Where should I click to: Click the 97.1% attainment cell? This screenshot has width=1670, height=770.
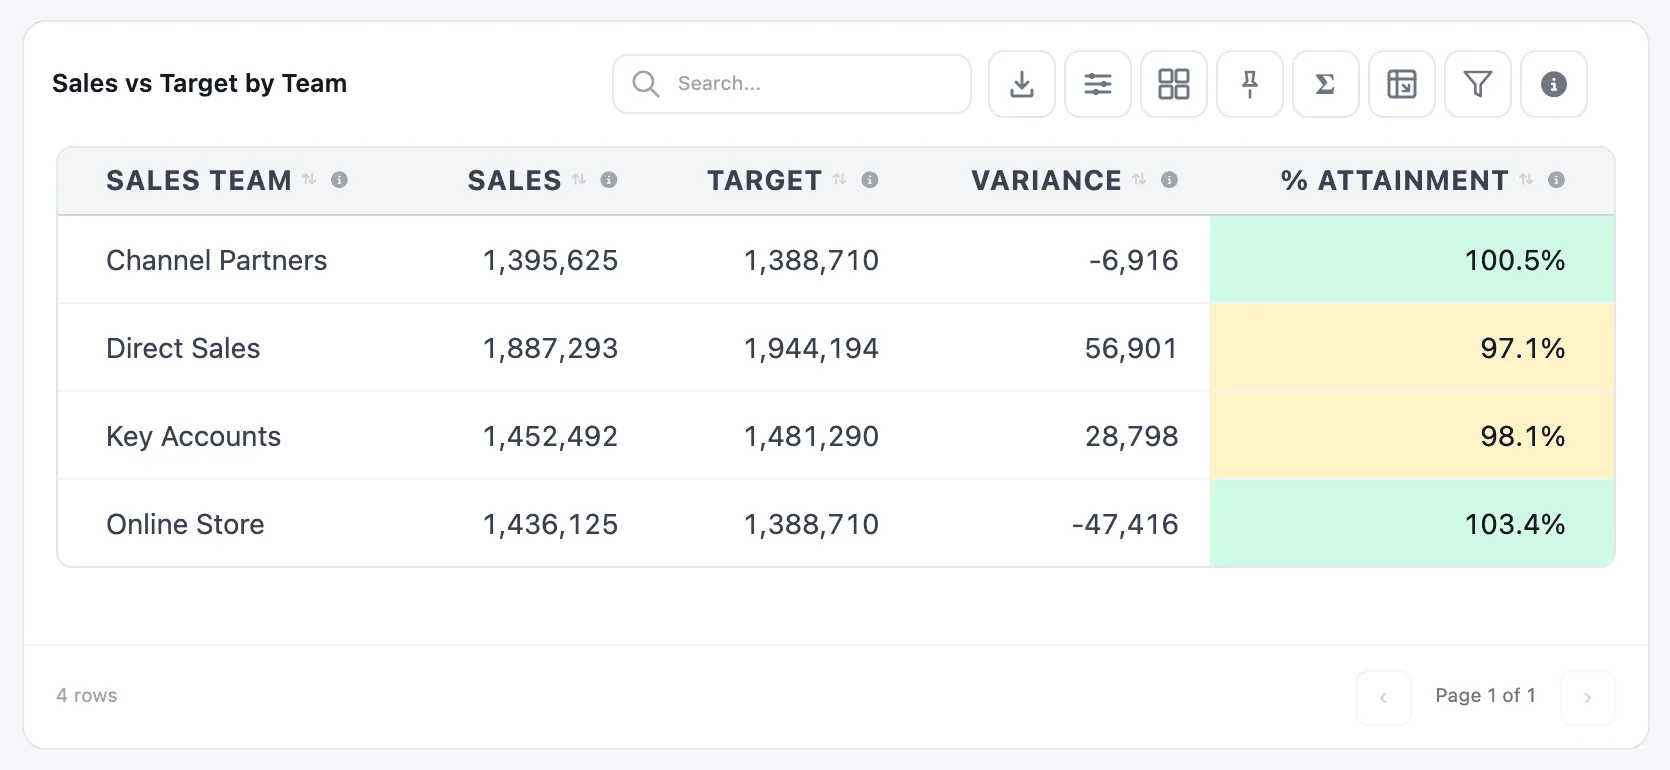click(x=1412, y=348)
